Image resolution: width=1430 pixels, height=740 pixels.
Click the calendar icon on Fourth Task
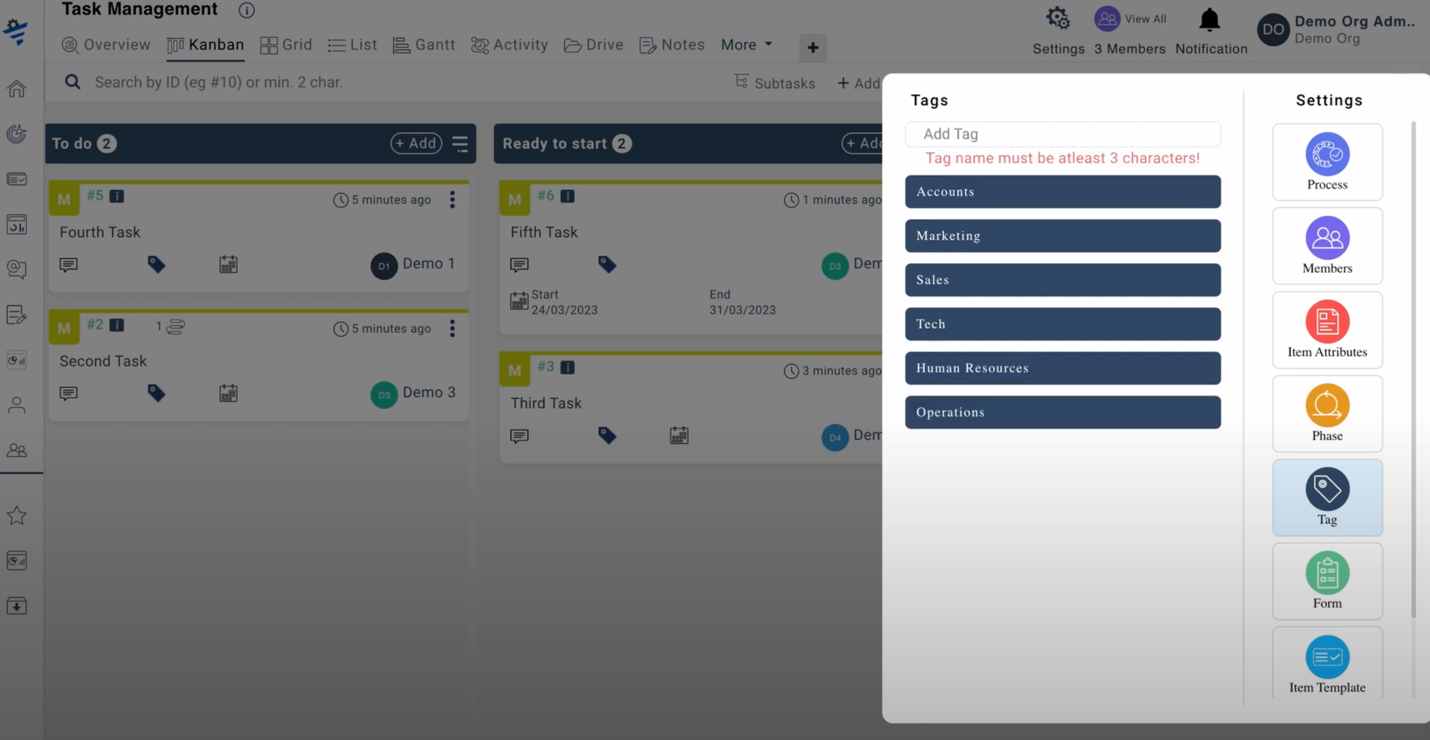(228, 264)
